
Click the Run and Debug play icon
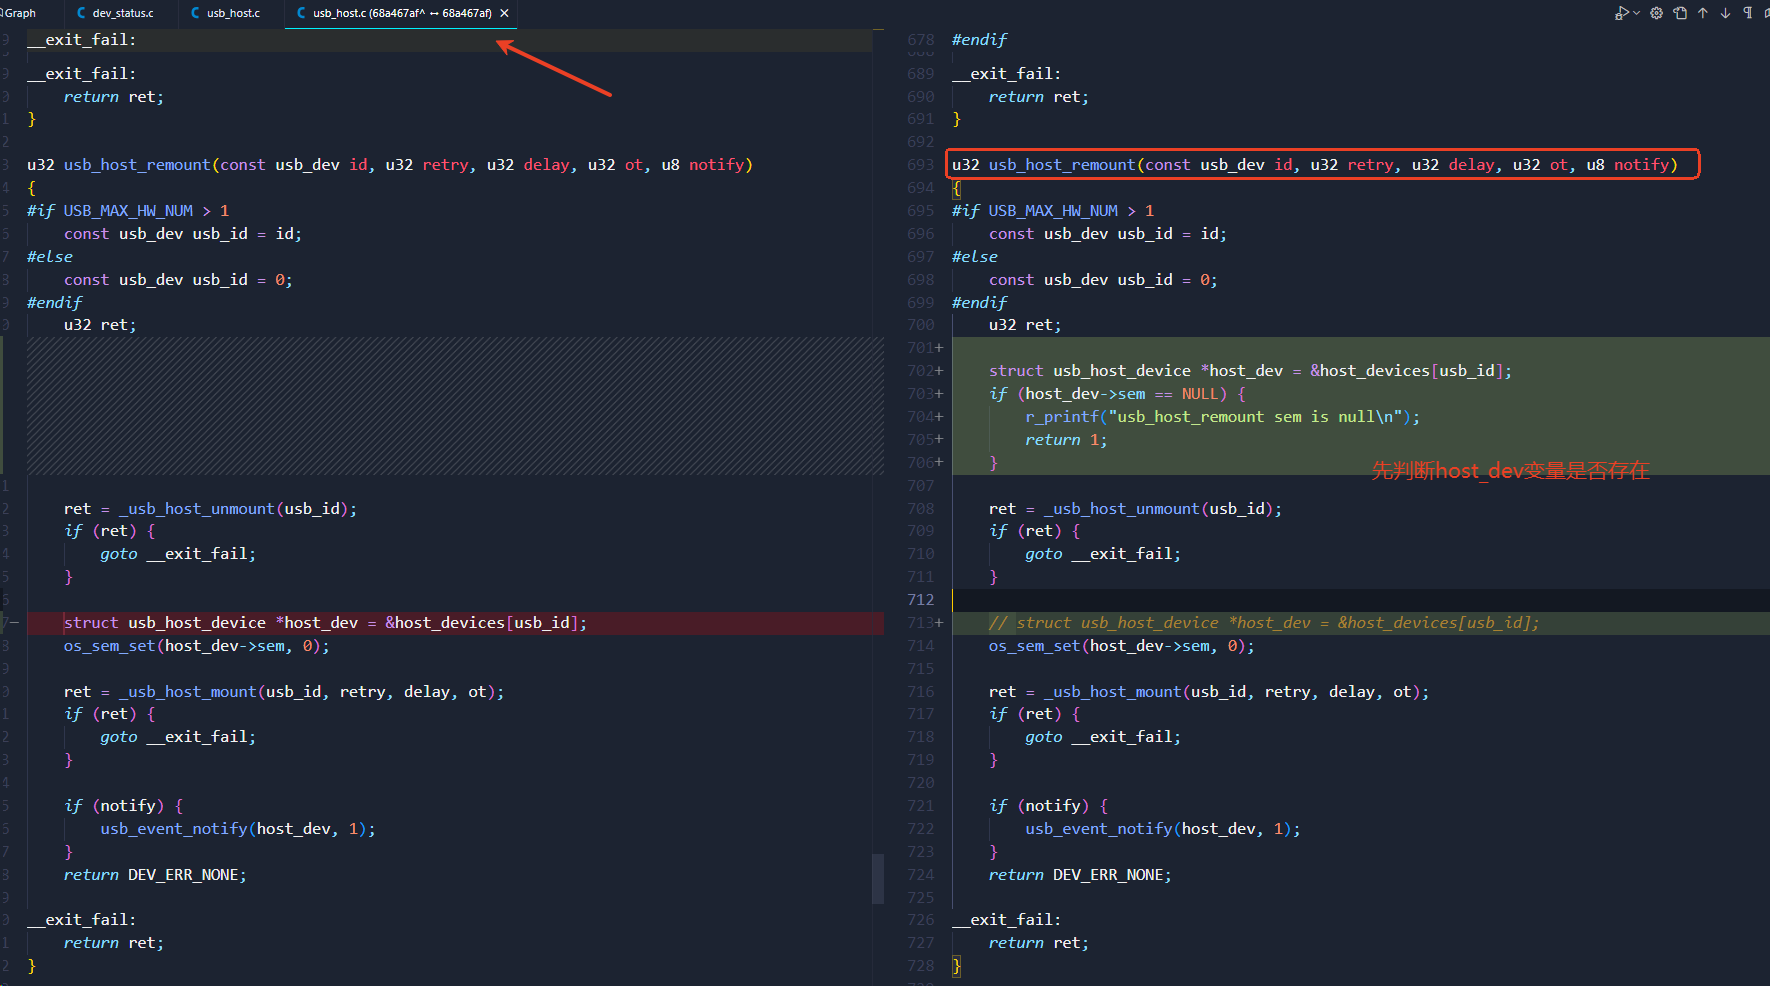[x=1621, y=13]
